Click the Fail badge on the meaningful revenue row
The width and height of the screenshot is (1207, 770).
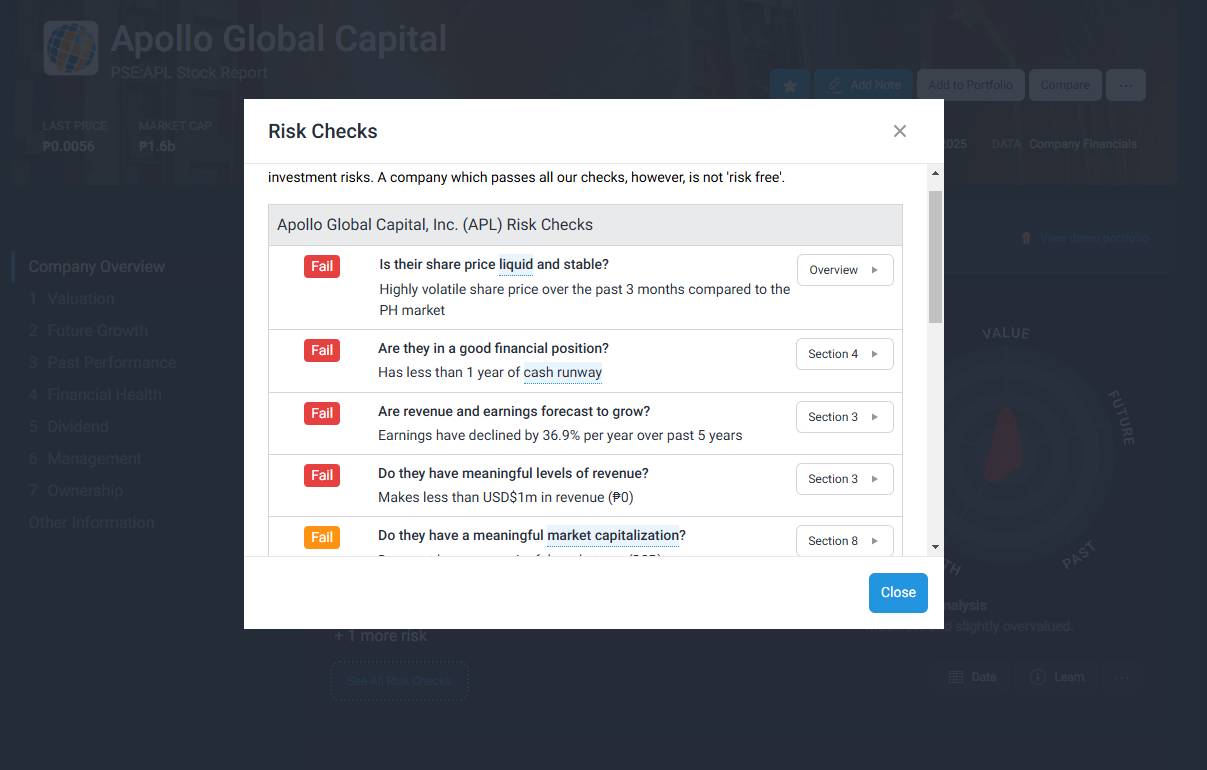click(322, 475)
